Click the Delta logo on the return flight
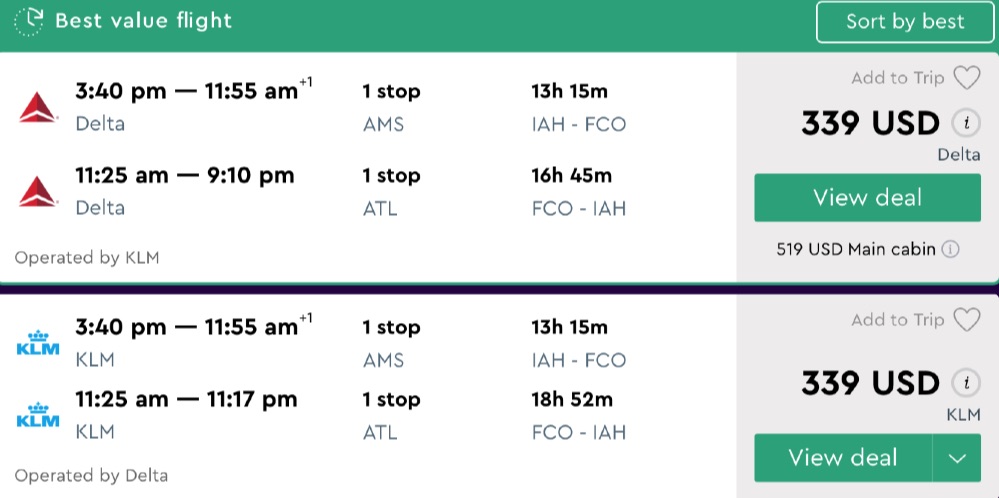 point(38,191)
